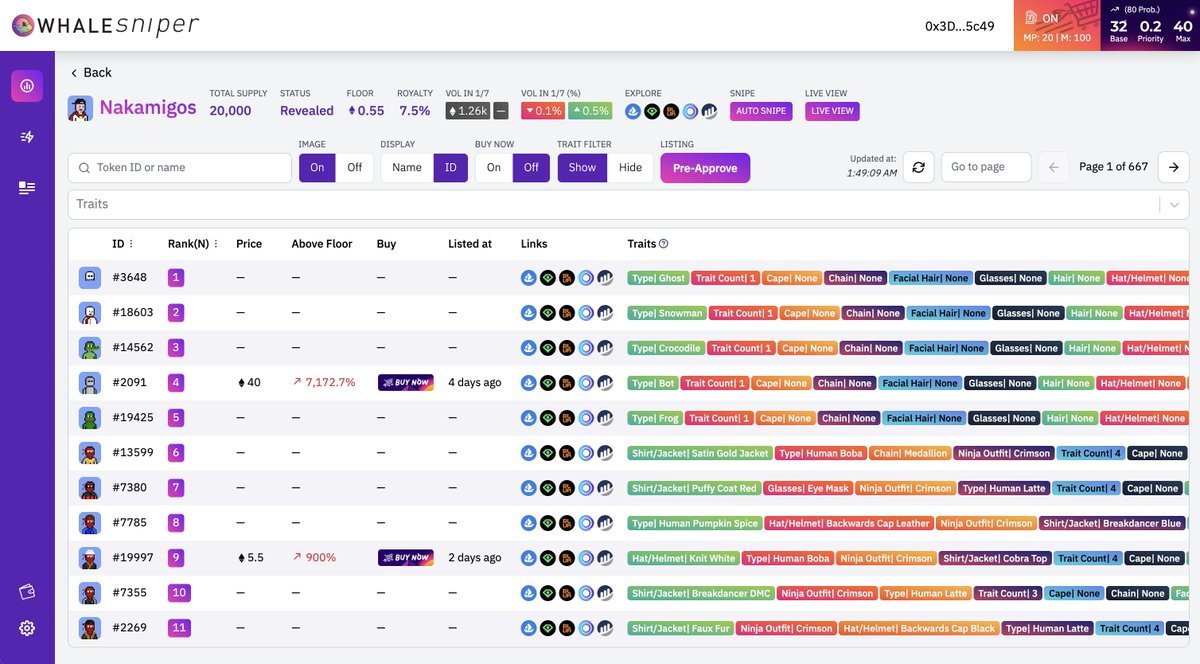
Task: Turn Buy Now filter Off
Action: [531, 167]
